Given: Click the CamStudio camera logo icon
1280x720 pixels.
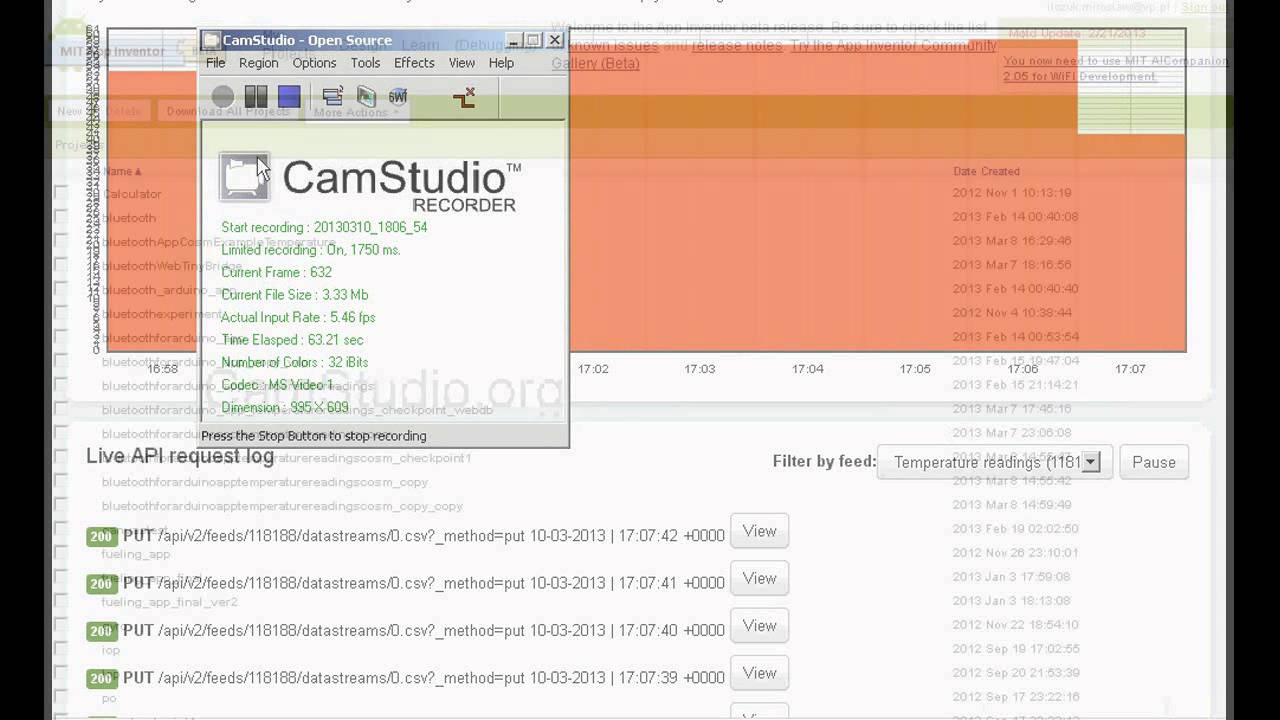Looking at the screenshot, I should click(x=245, y=177).
